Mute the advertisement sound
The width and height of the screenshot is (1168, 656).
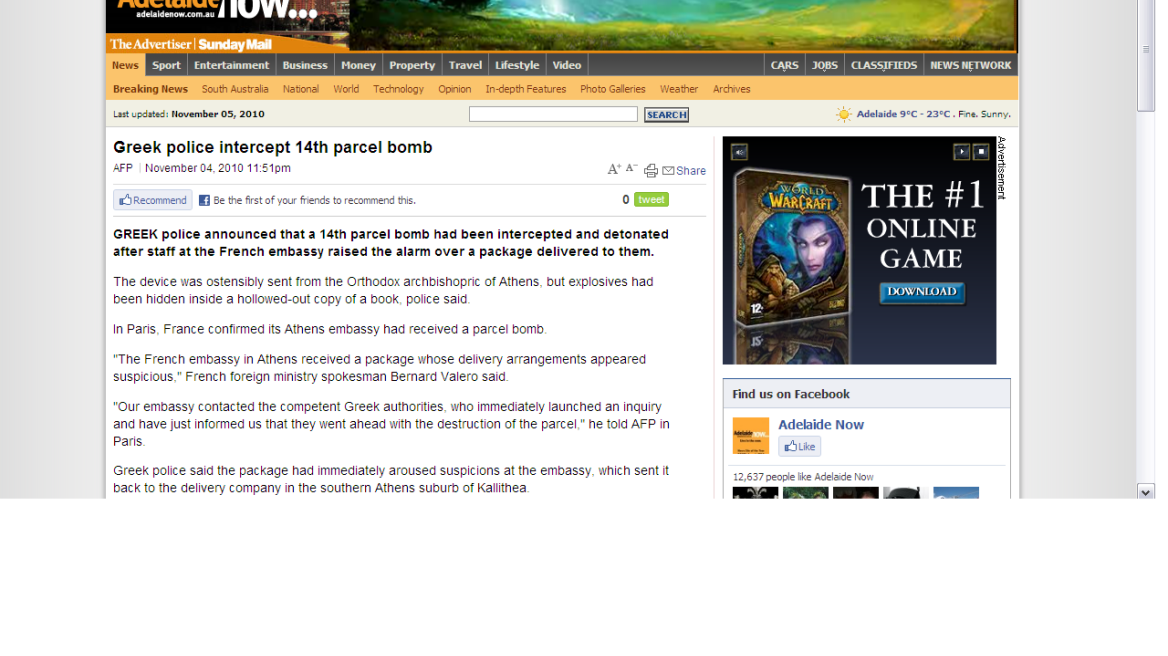(x=739, y=152)
